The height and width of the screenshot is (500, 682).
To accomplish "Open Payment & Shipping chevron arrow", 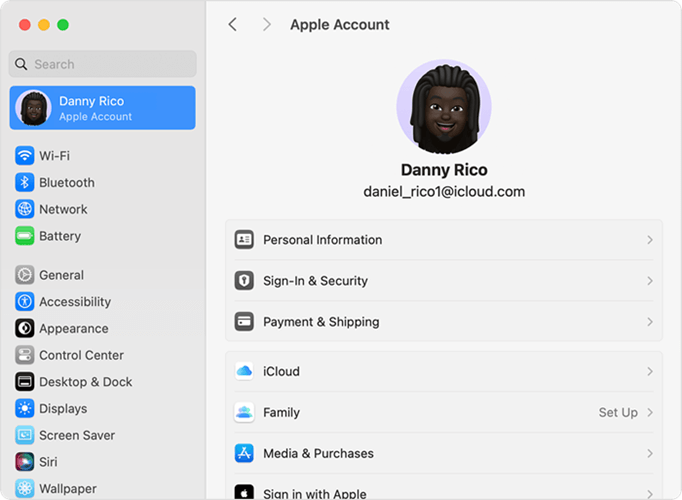I will [649, 322].
